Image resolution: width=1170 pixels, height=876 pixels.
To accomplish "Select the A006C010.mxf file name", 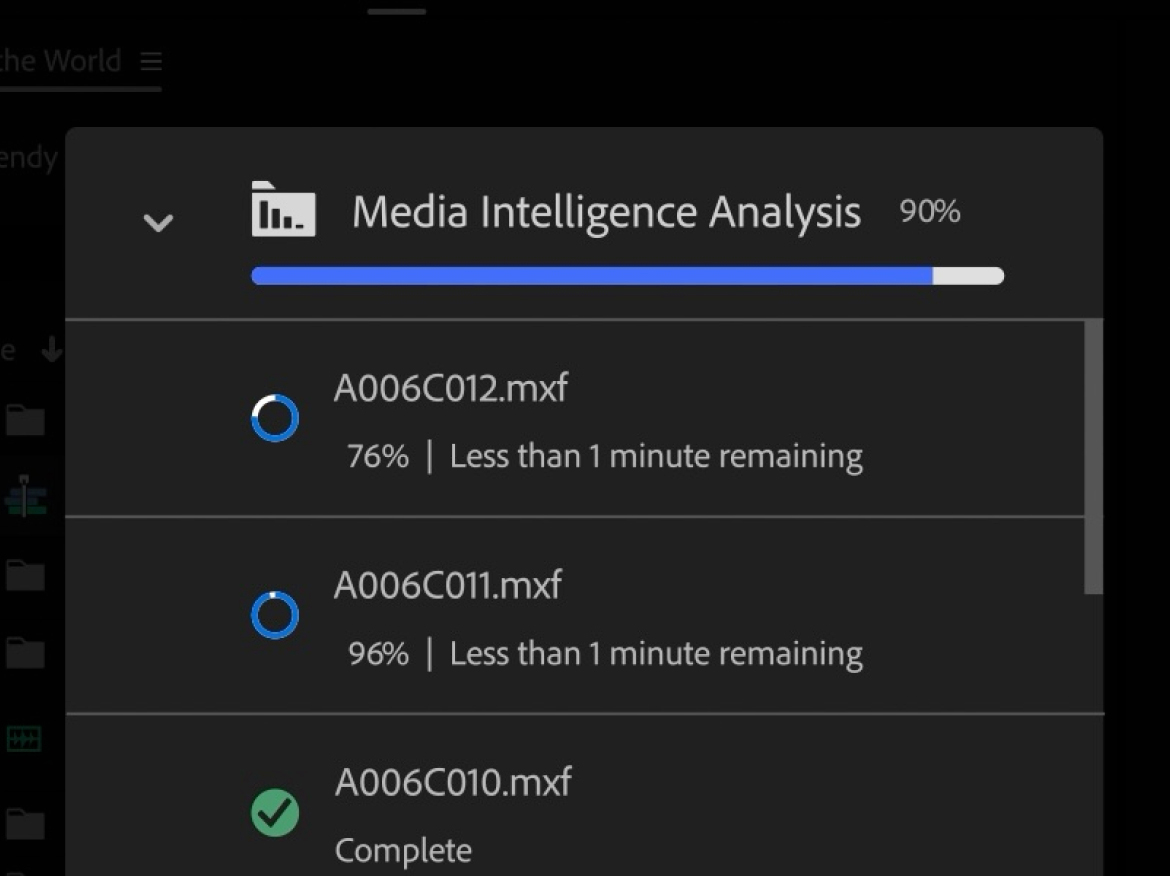I will click(x=453, y=782).
